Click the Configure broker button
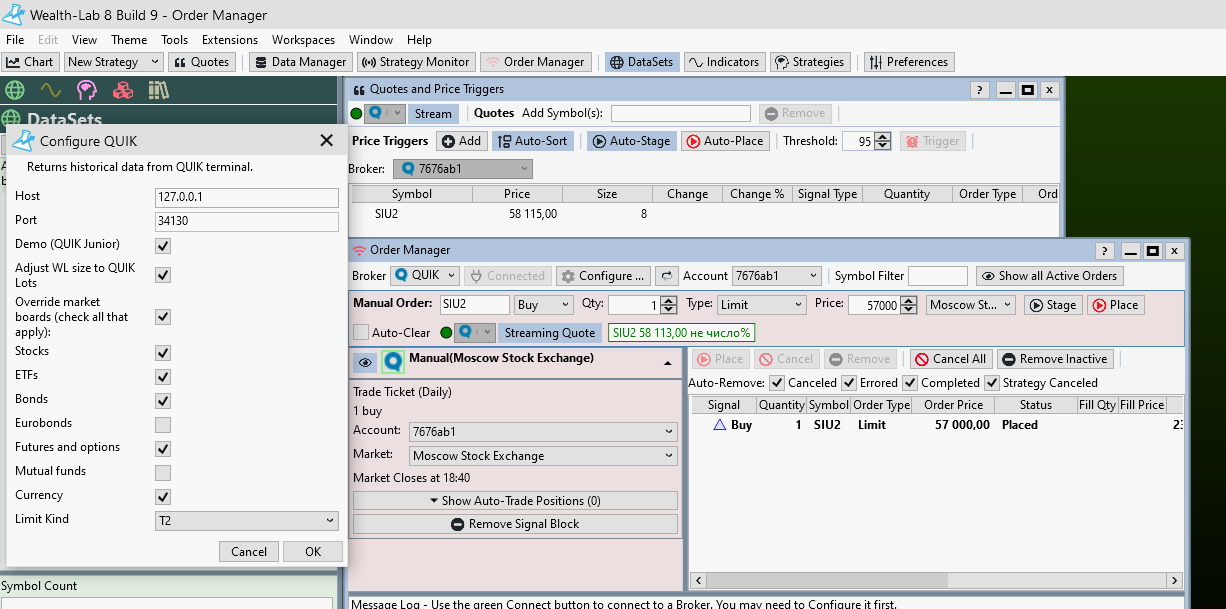1226x609 pixels. (604, 276)
